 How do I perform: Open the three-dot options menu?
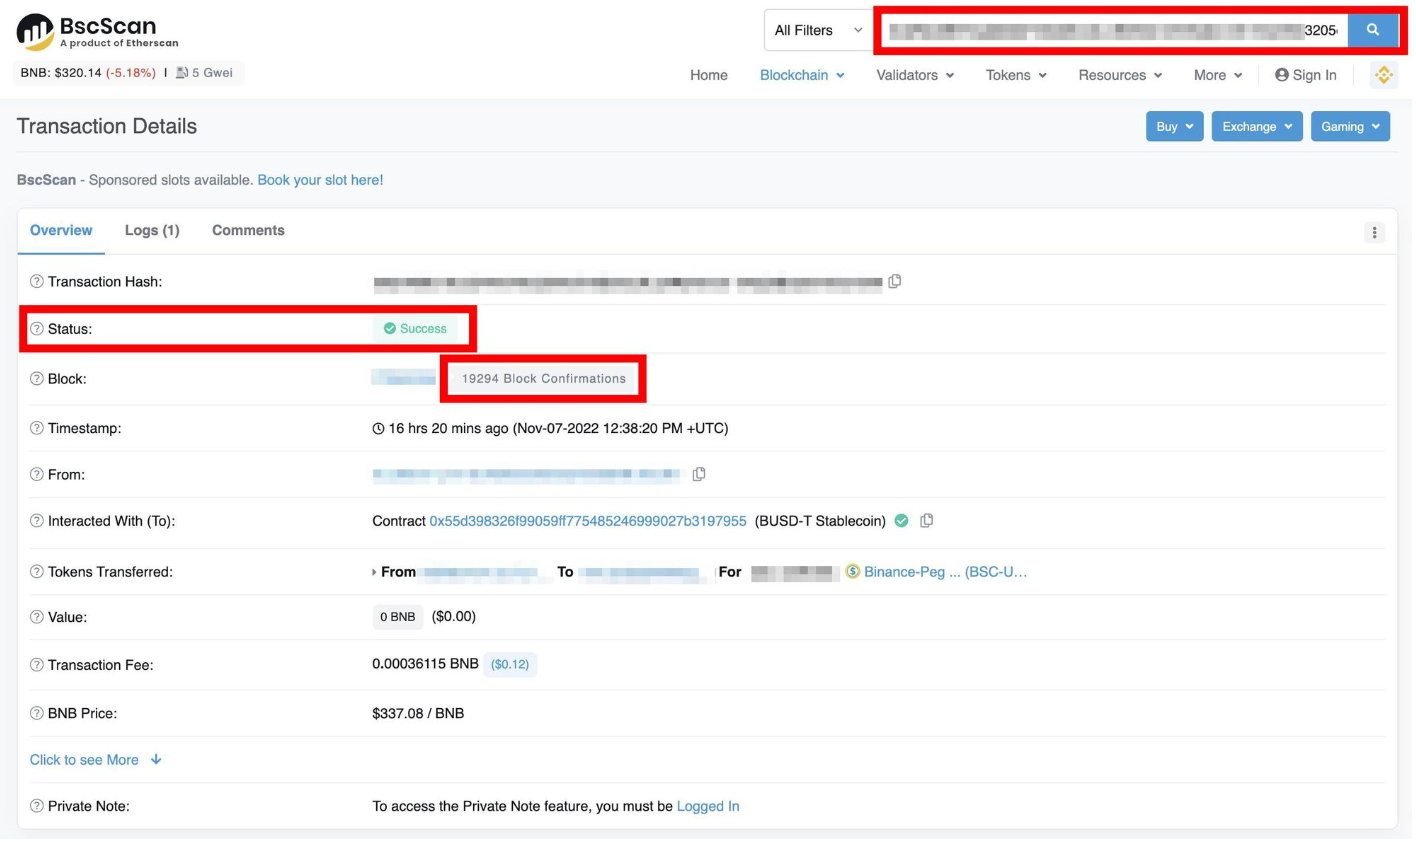tap(1377, 233)
